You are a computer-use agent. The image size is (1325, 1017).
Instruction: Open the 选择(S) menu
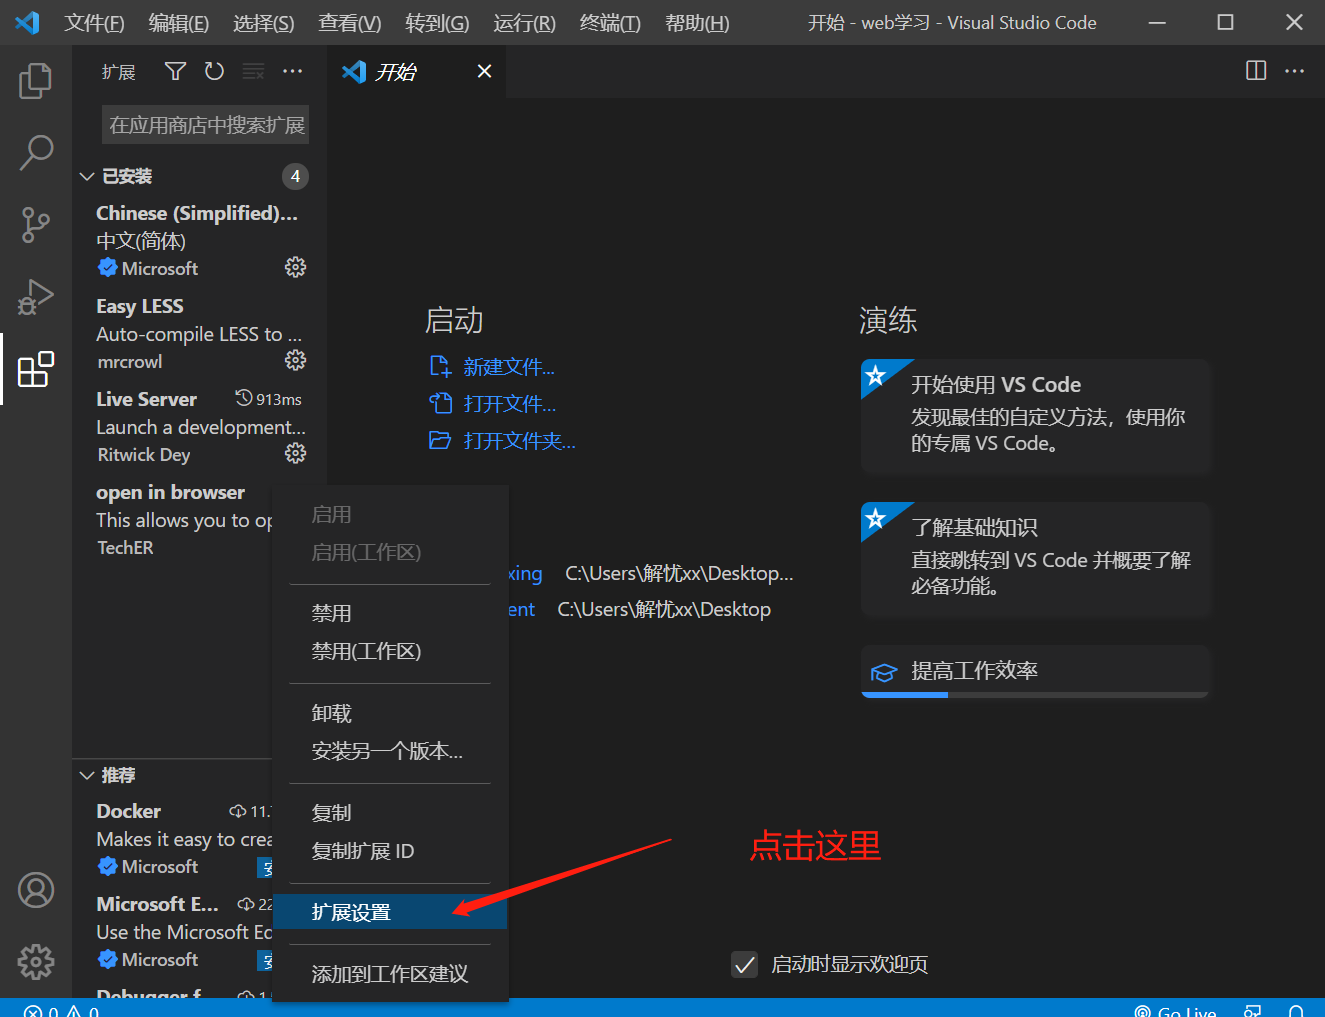263,22
